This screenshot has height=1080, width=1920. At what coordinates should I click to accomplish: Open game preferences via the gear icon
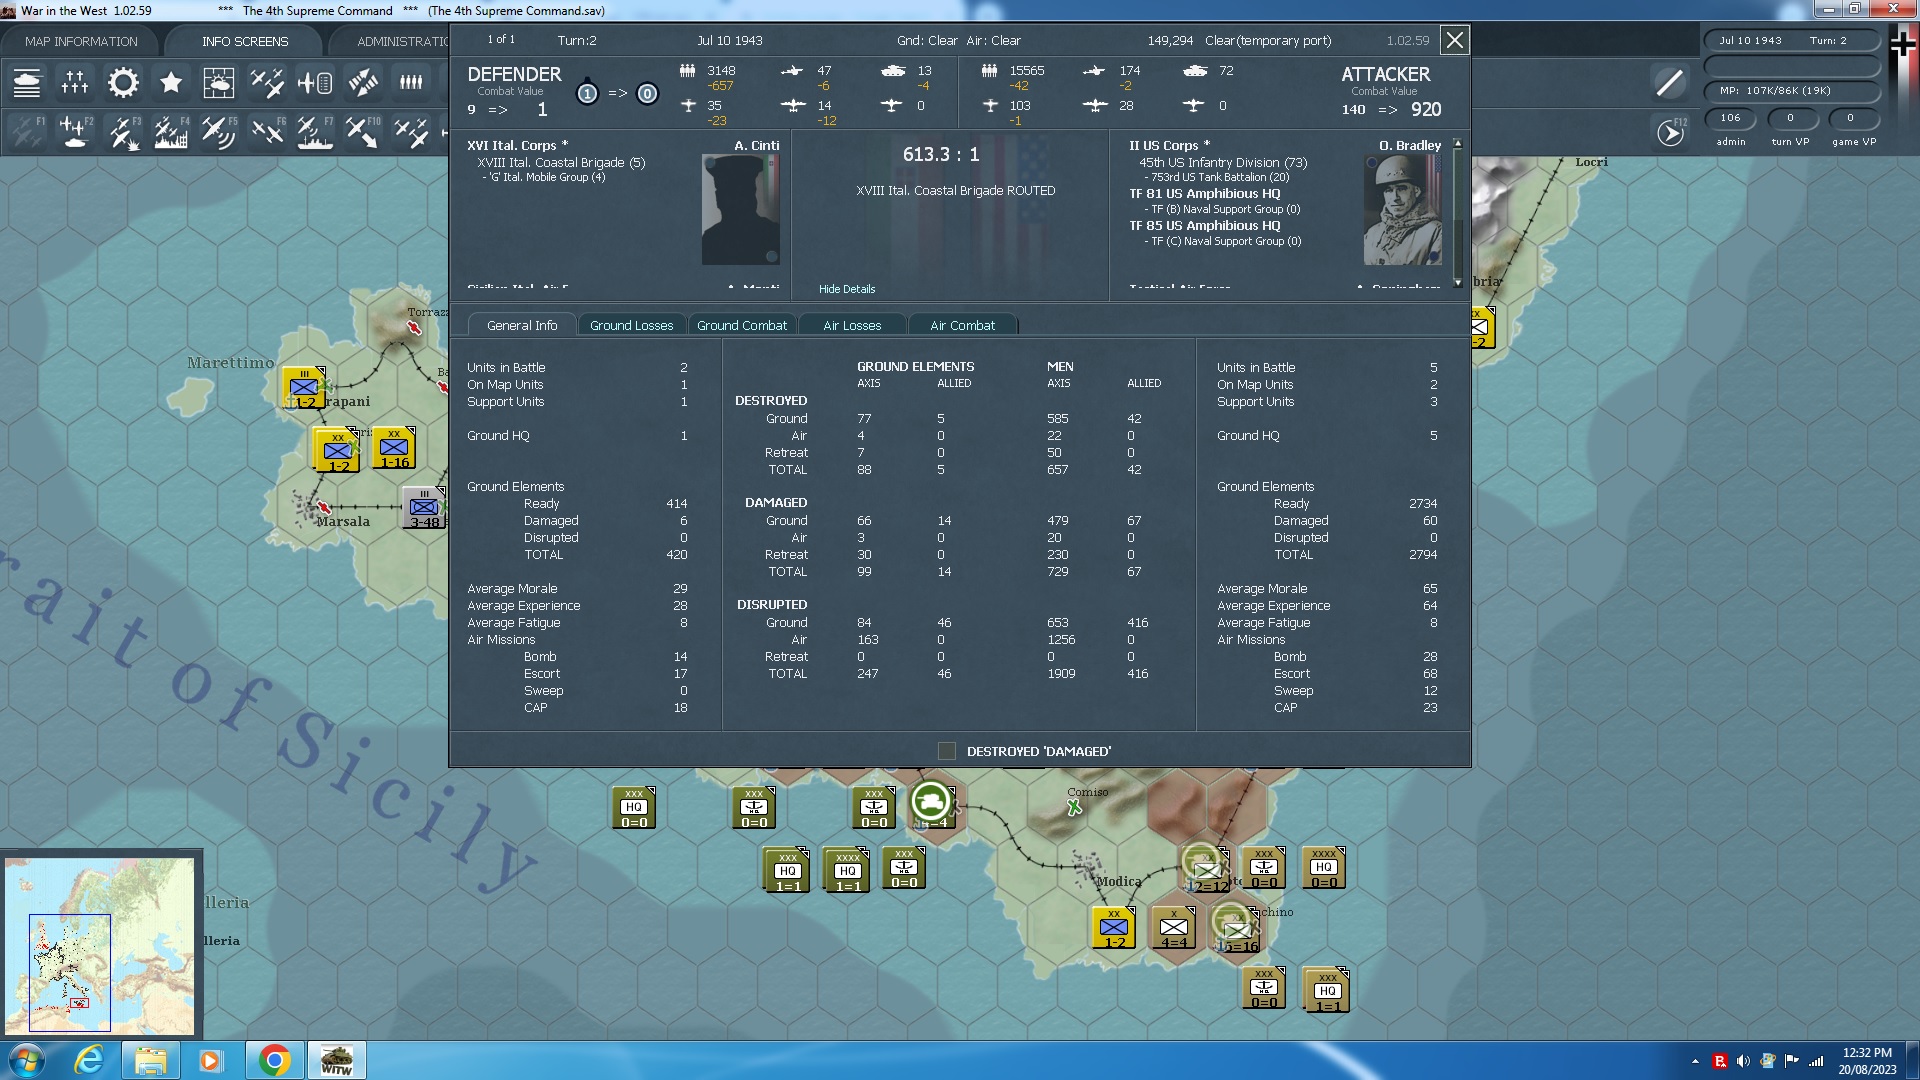123,83
